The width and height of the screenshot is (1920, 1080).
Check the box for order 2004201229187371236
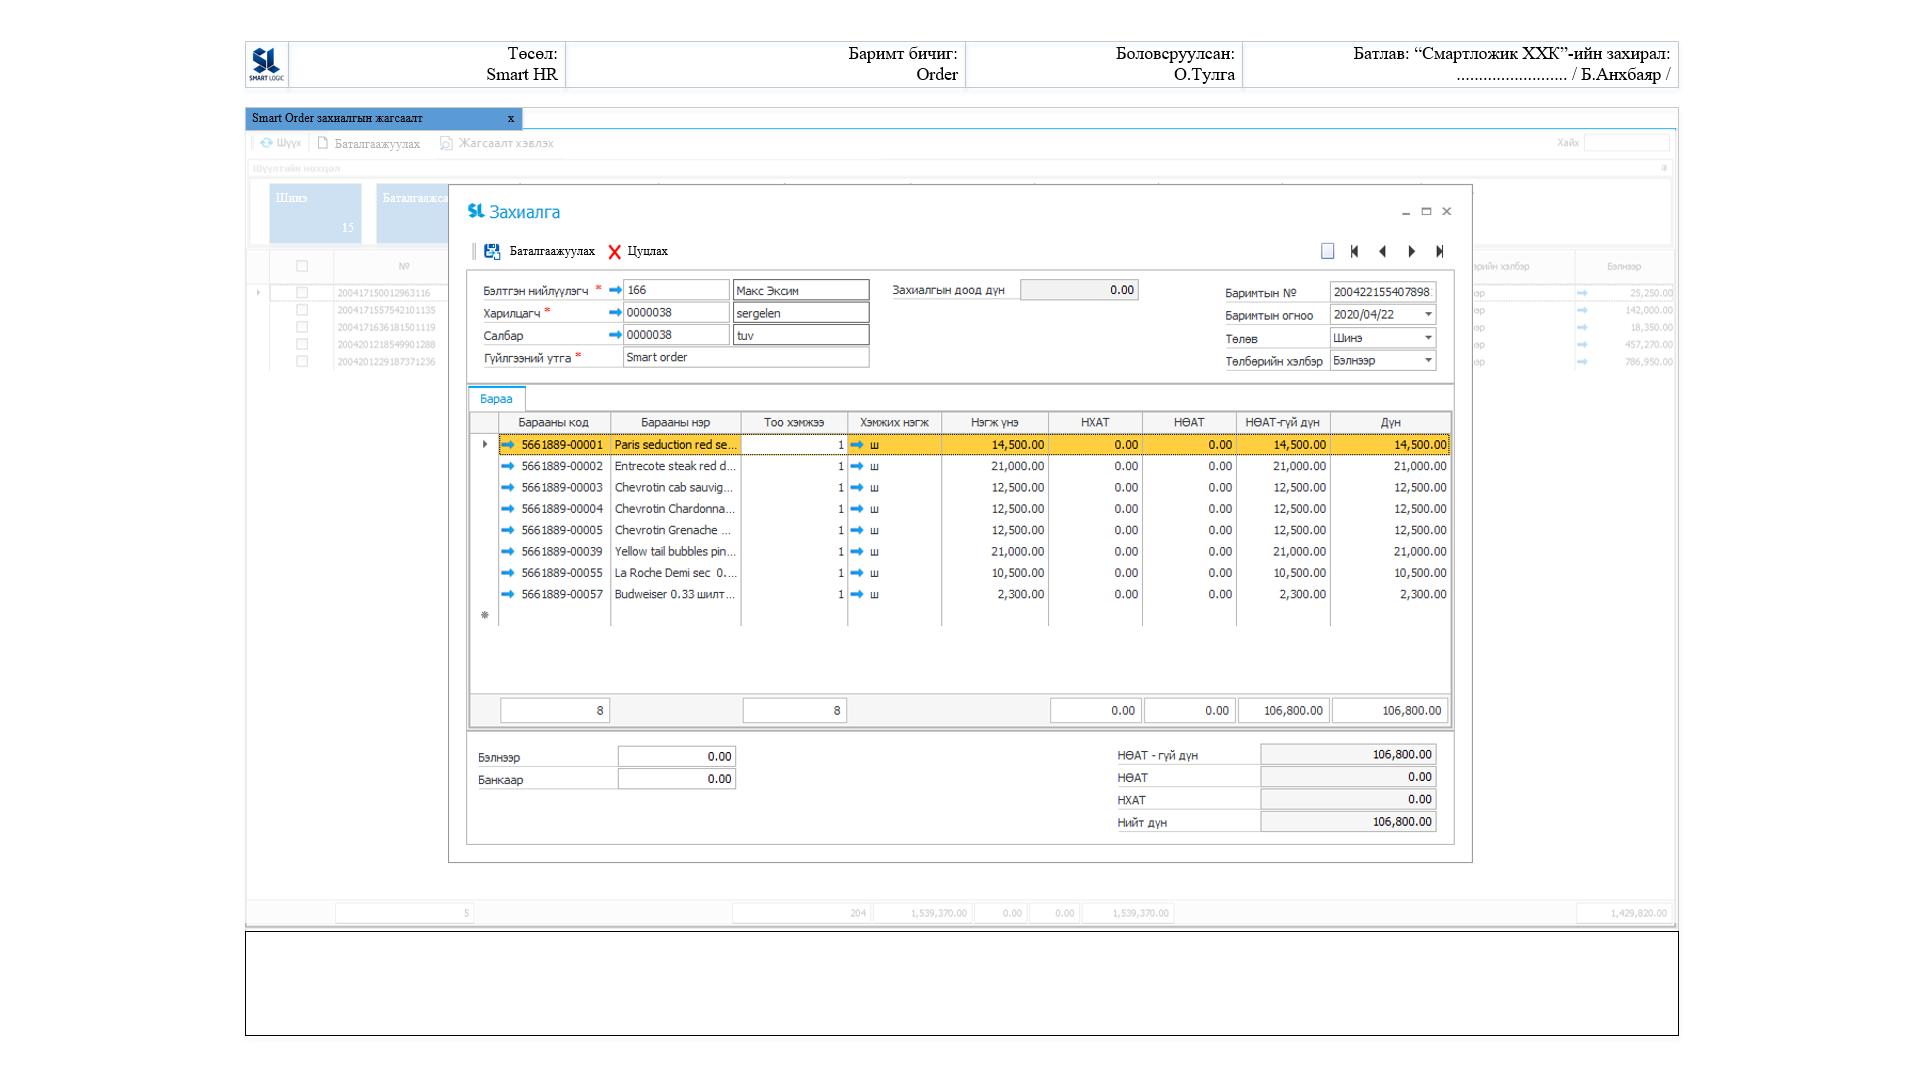pyautogui.click(x=302, y=361)
